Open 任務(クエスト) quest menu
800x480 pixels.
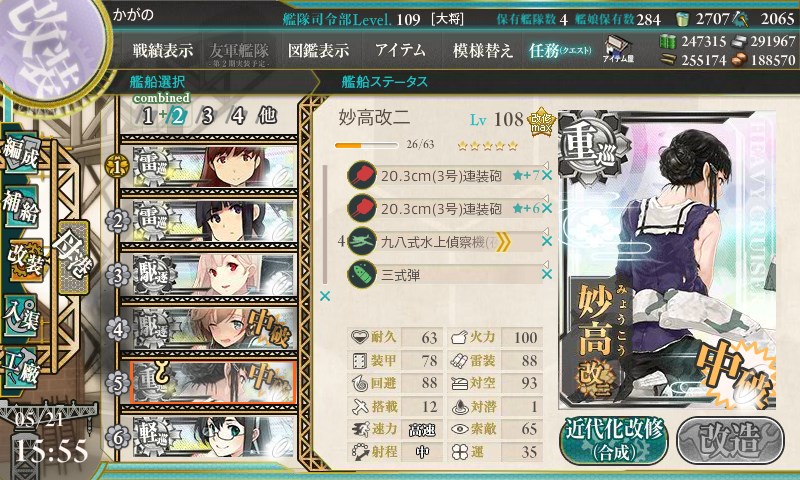point(560,50)
